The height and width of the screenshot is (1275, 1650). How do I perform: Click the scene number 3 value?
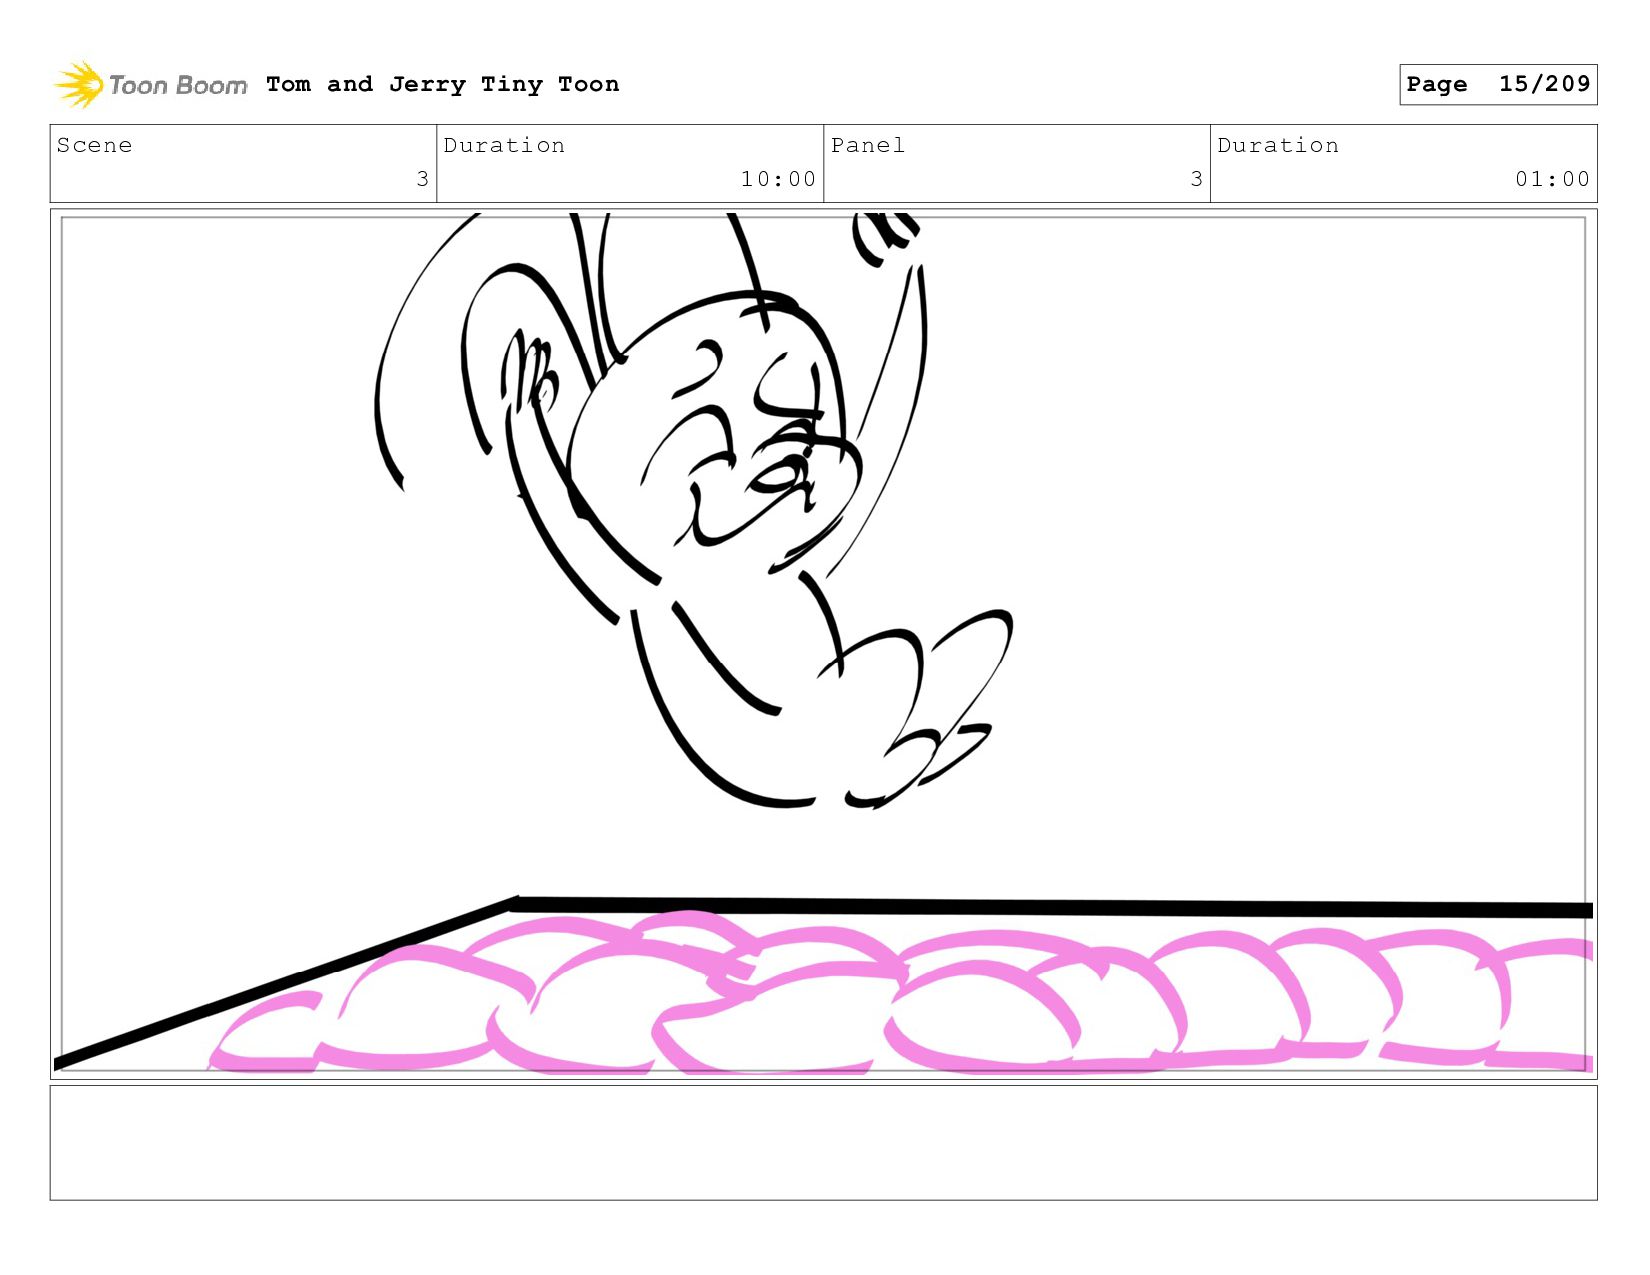click(x=422, y=179)
